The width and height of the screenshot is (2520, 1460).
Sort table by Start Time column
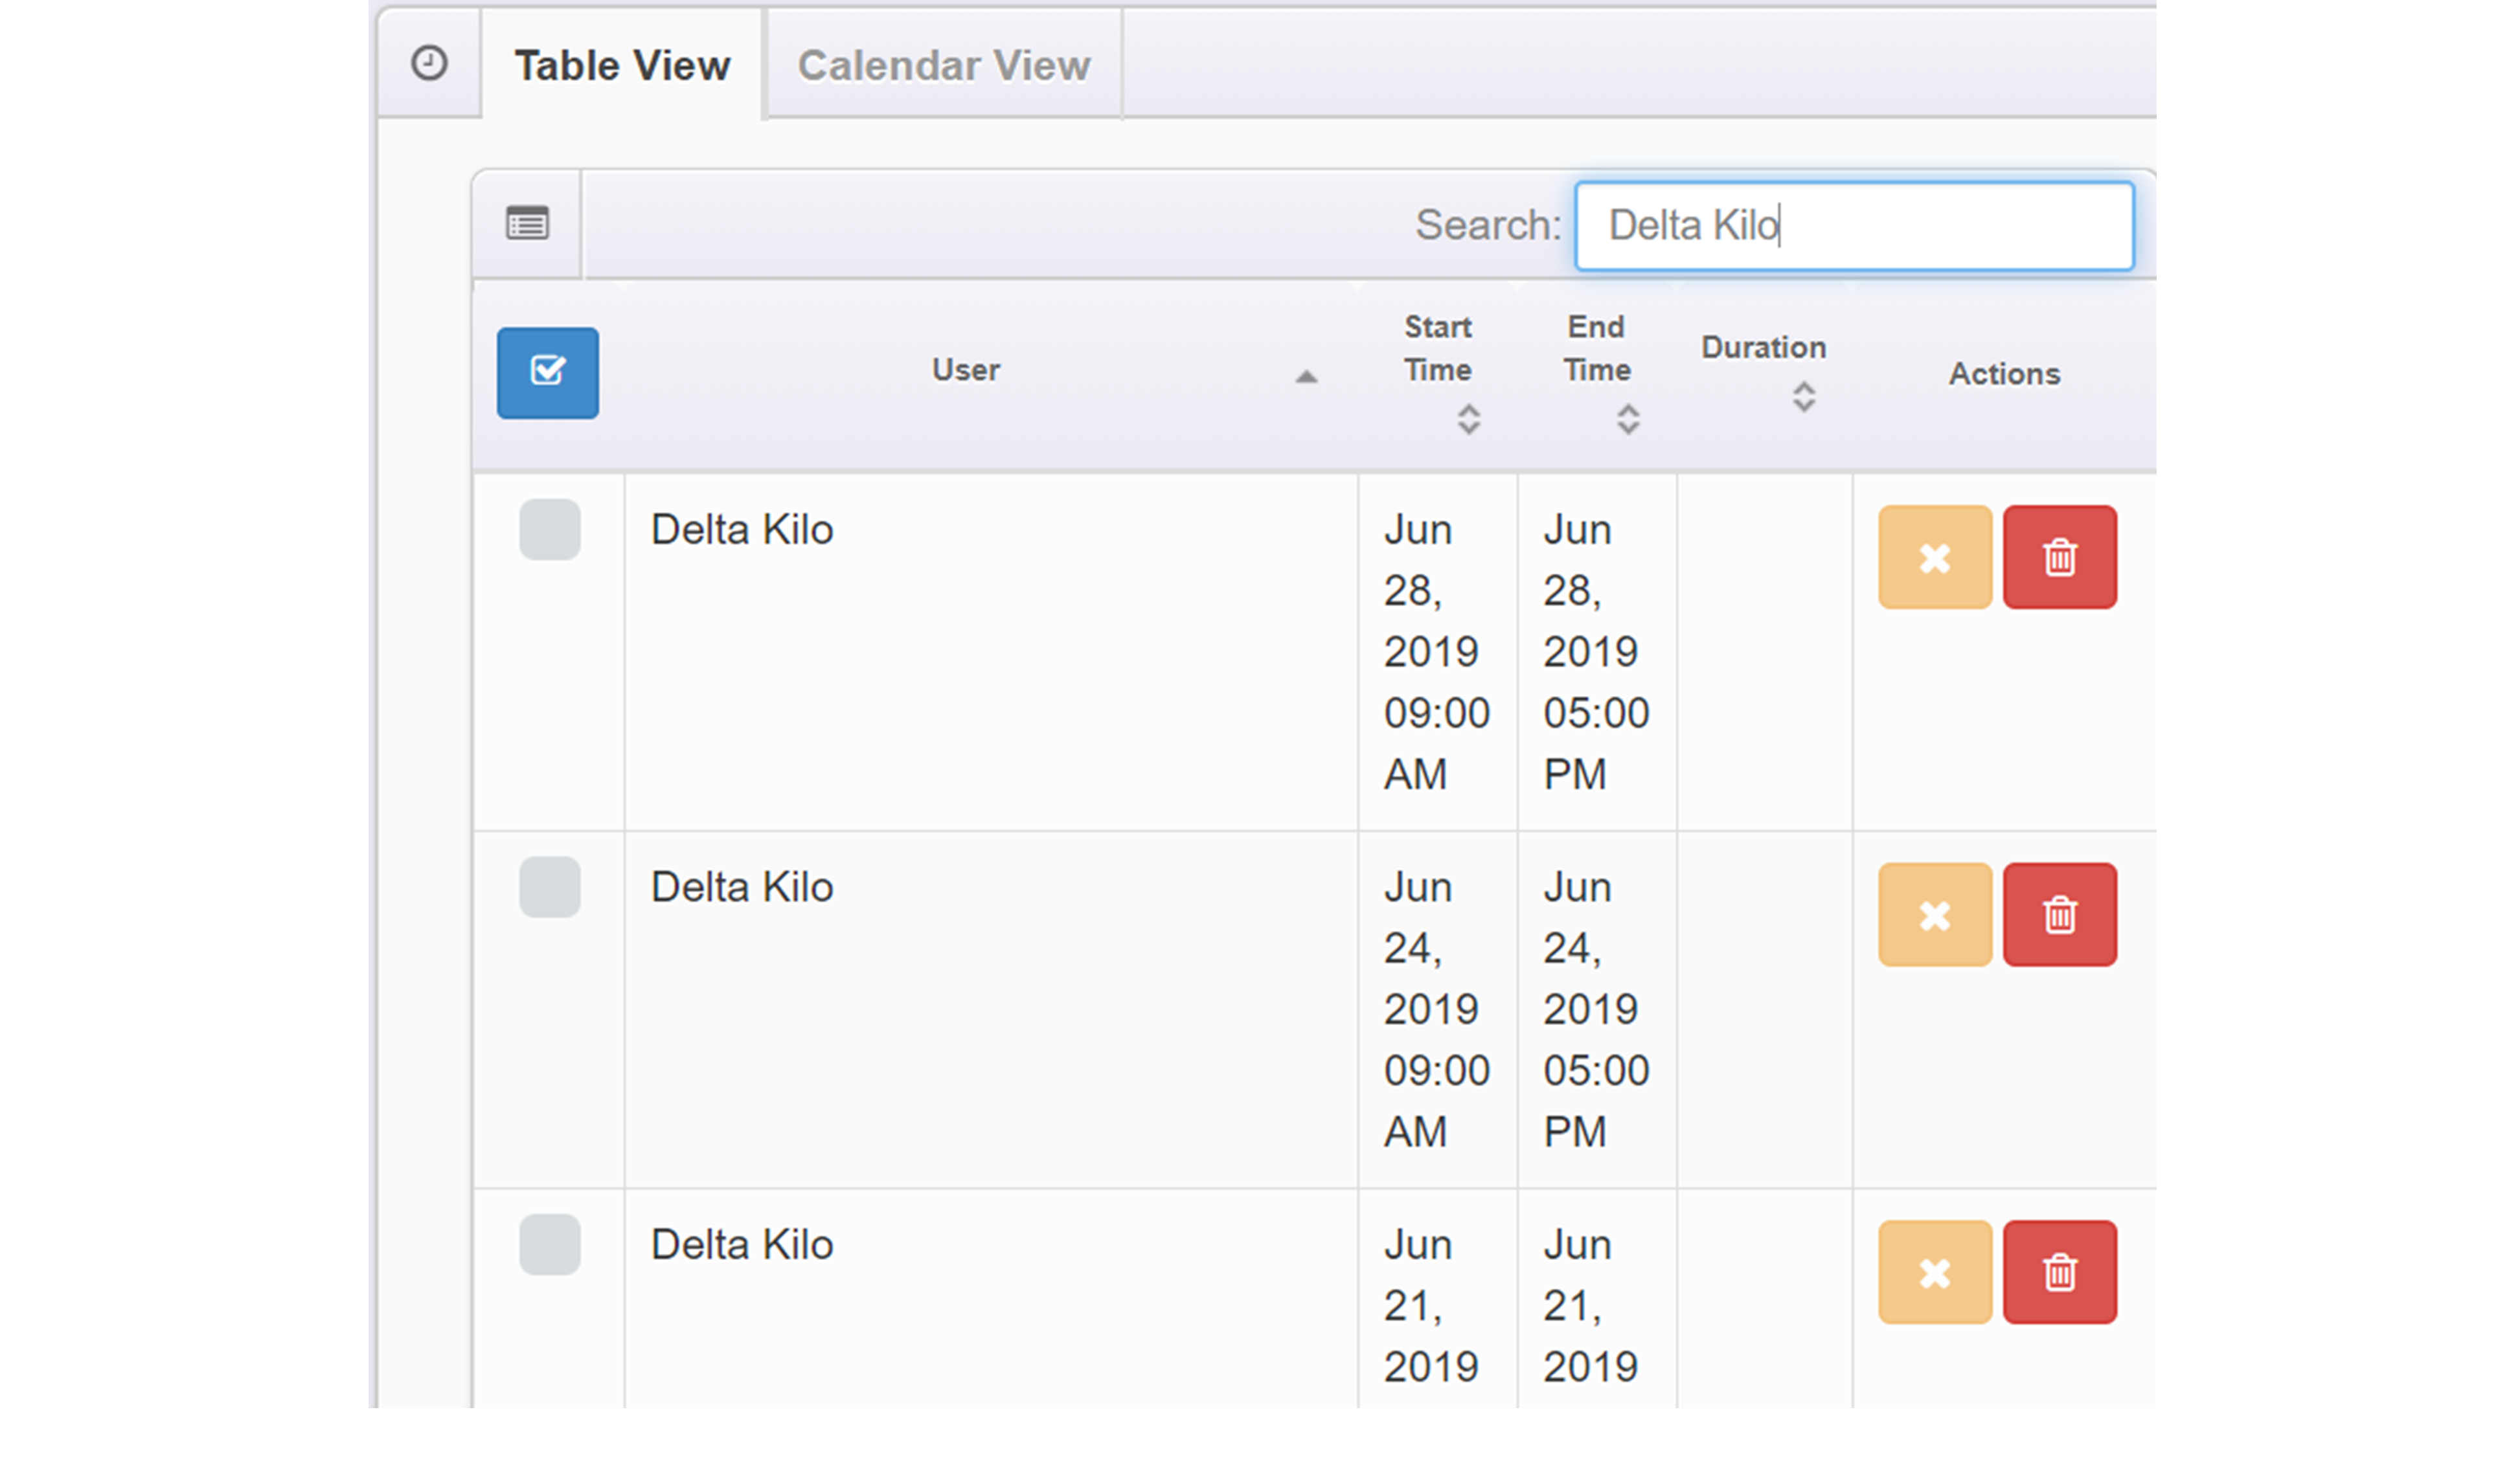coord(1467,418)
